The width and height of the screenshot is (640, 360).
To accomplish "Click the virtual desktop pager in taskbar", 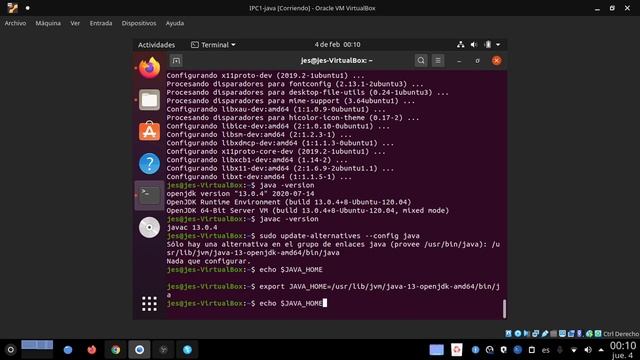I will [x=37, y=349].
